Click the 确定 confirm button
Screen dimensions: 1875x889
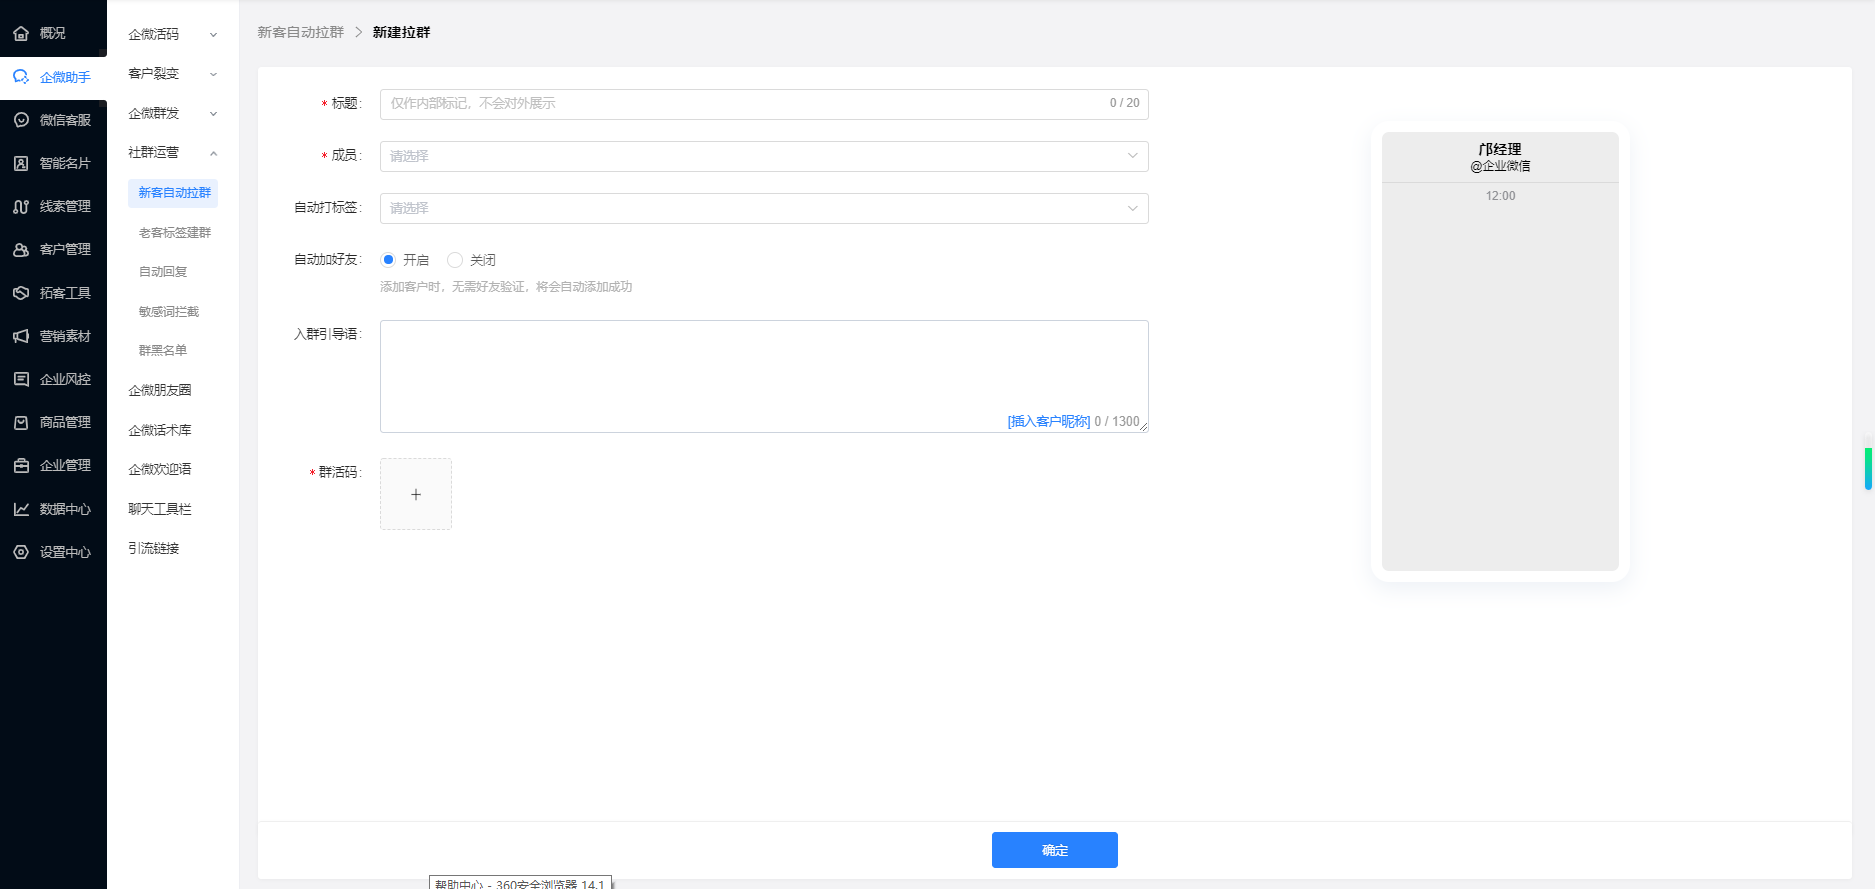(1054, 850)
